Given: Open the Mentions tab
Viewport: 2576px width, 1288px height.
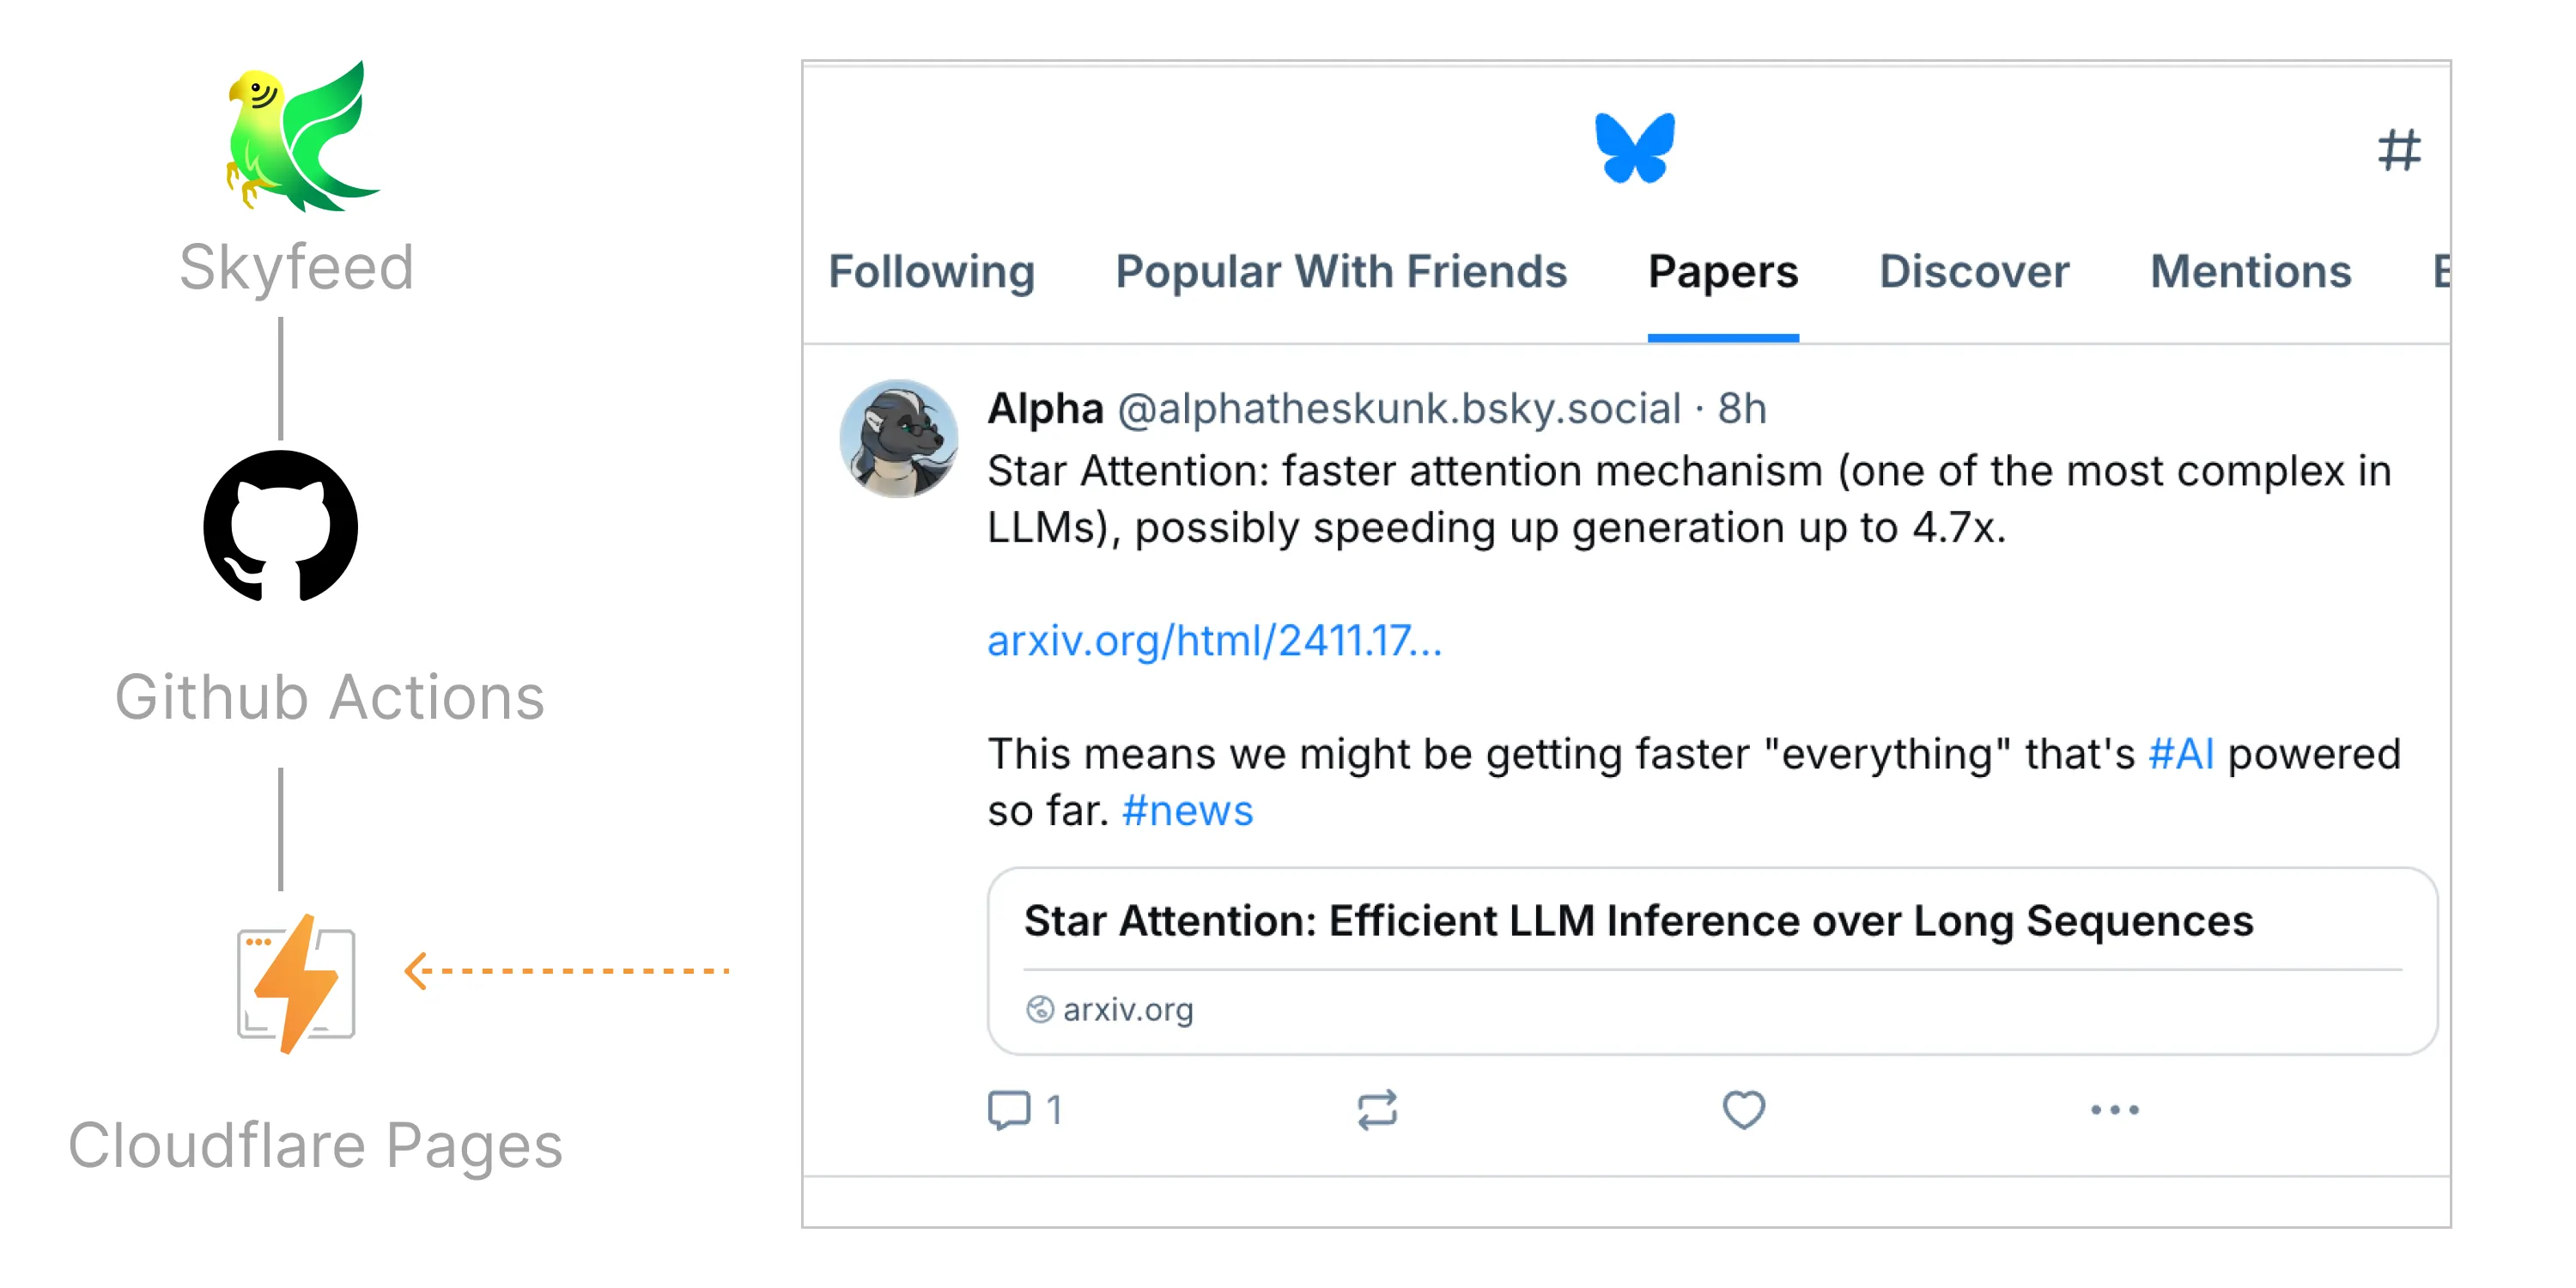Looking at the screenshot, I should point(2250,272).
